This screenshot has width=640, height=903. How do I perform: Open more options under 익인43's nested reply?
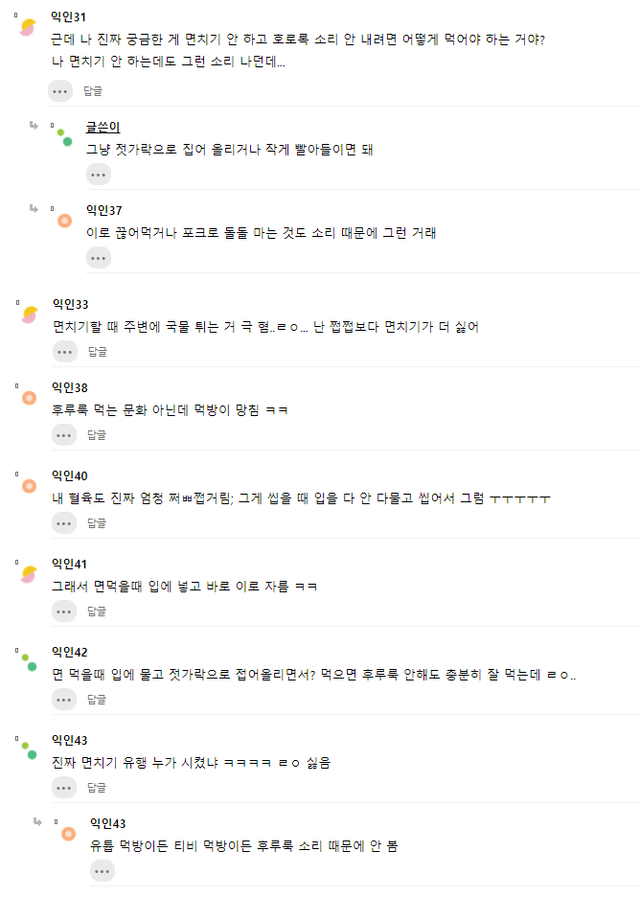coord(102,871)
